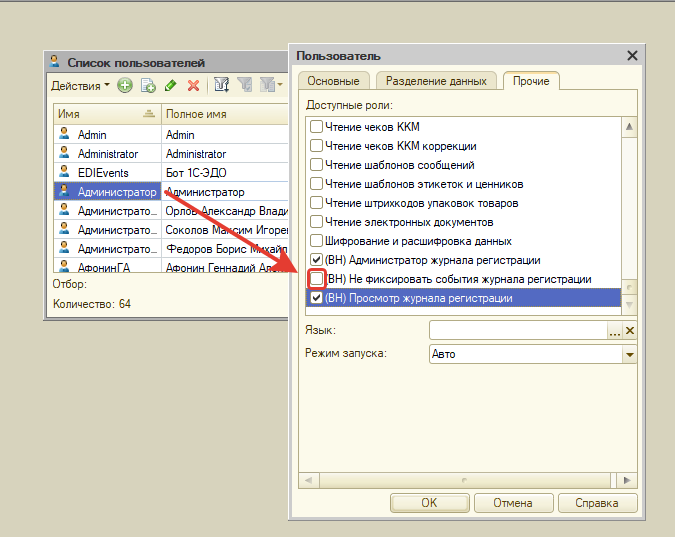Click the user icon next to АфонинГА
The width and height of the screenshot is (675, 537).
click(x=64, y=268)
